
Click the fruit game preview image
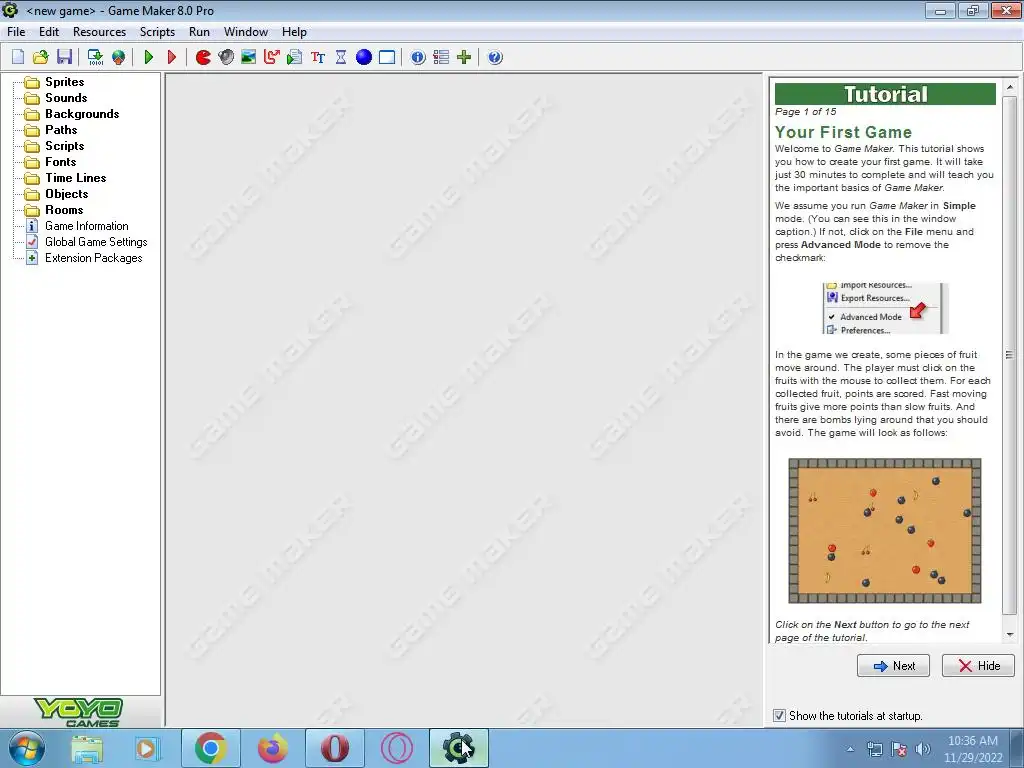click(x=885, y=531)
